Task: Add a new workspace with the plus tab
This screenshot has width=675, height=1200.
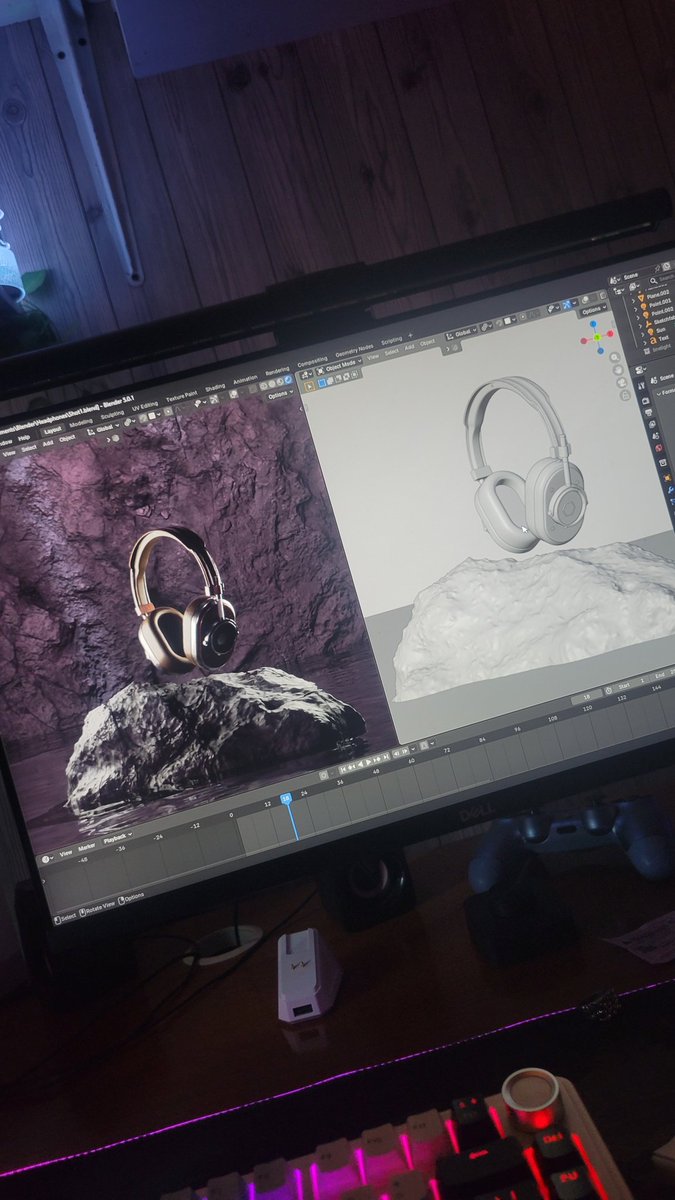Action: coord(410,335)
